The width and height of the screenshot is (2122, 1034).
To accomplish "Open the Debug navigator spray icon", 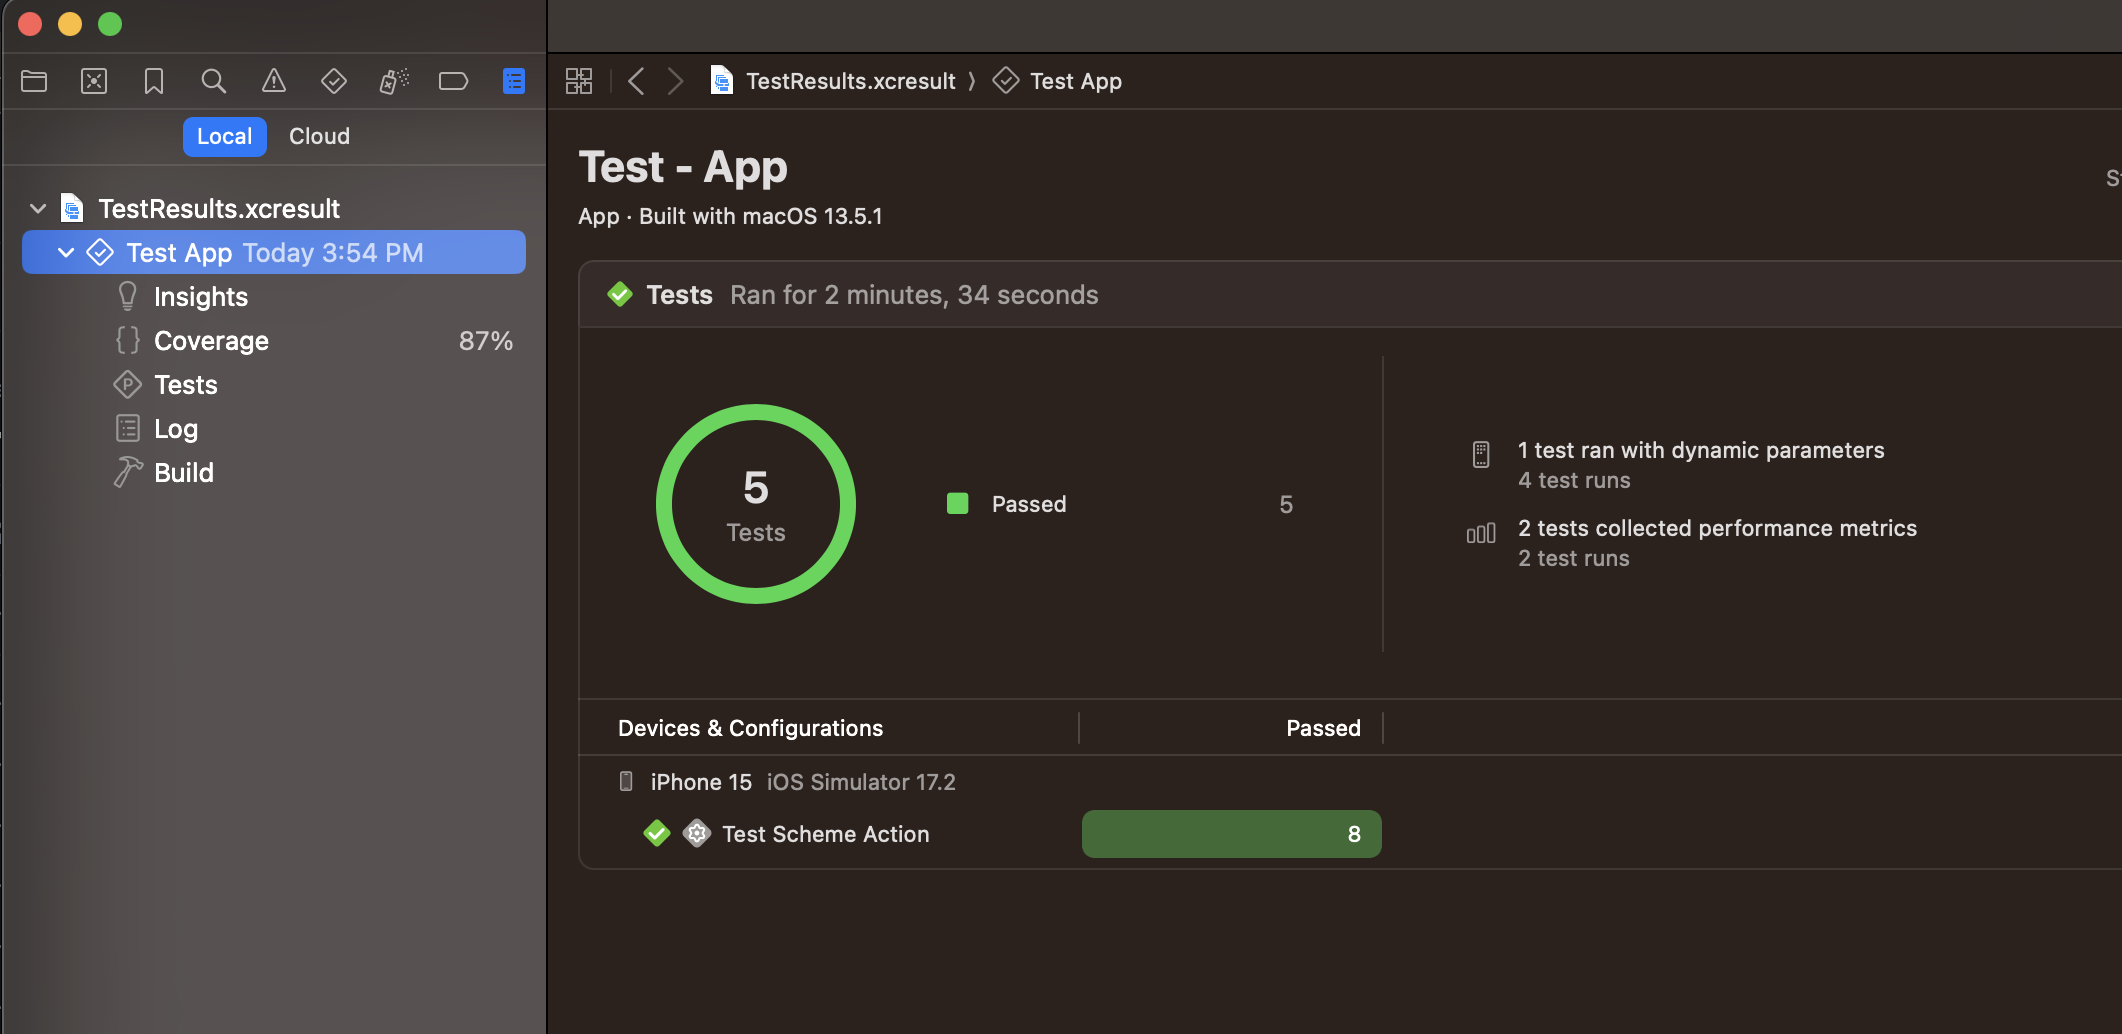I will pos(394,81).
